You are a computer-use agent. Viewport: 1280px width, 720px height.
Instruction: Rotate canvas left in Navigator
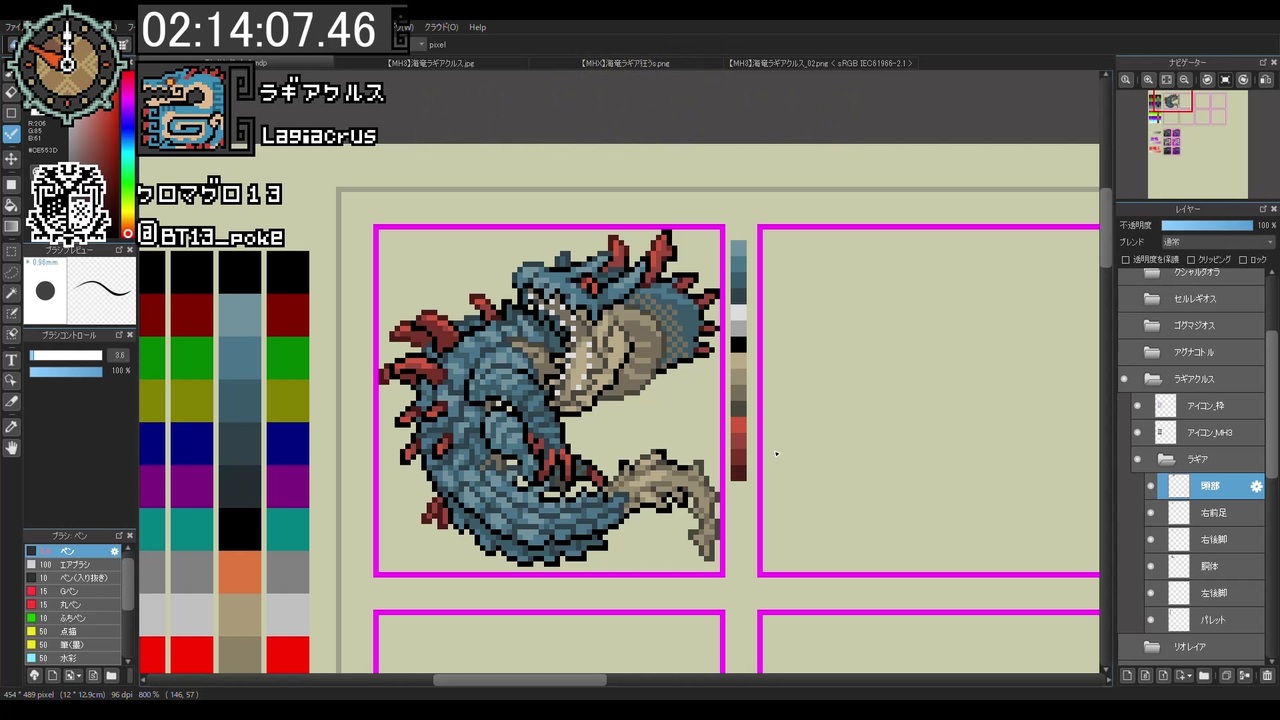tap(1207, 80)
